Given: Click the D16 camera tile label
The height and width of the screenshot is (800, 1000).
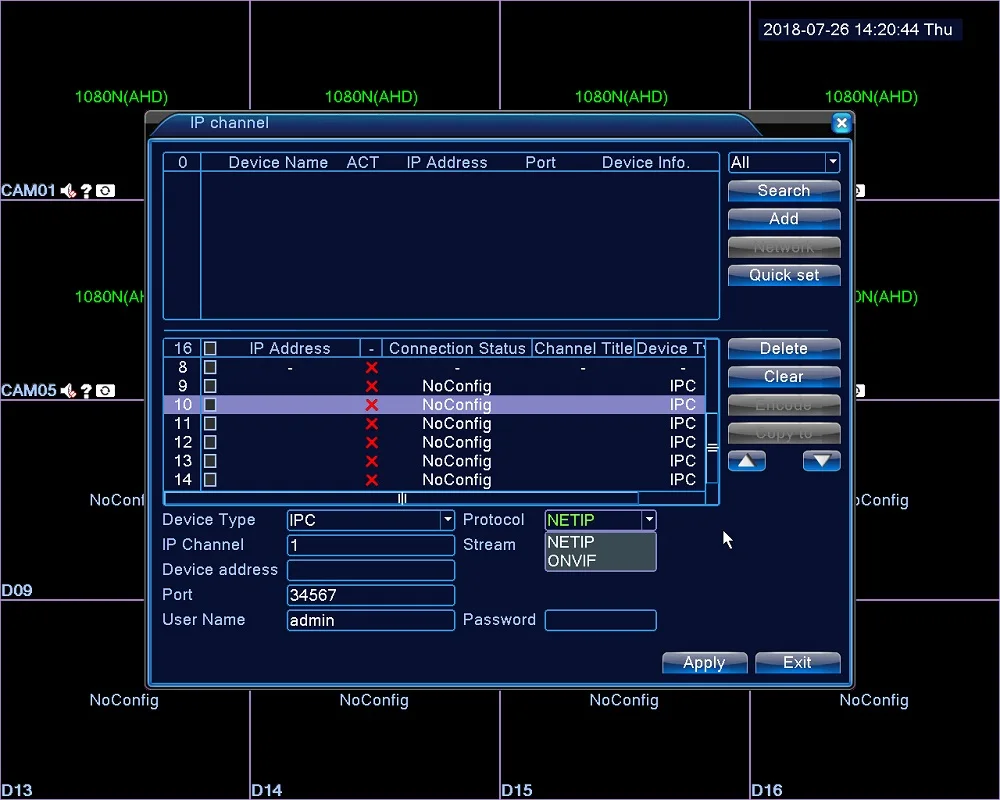Looking at the screenshot, I should (767, 790).
